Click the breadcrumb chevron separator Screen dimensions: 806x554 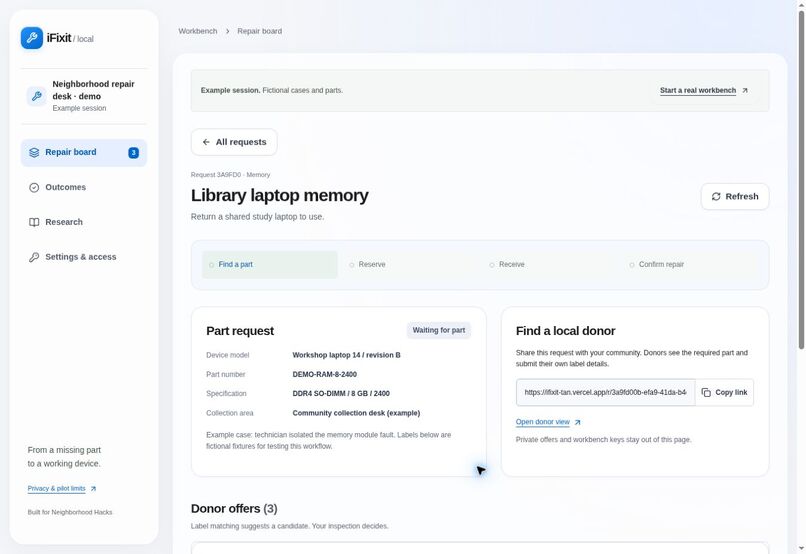pyautogui.click(x=227, y=31)
